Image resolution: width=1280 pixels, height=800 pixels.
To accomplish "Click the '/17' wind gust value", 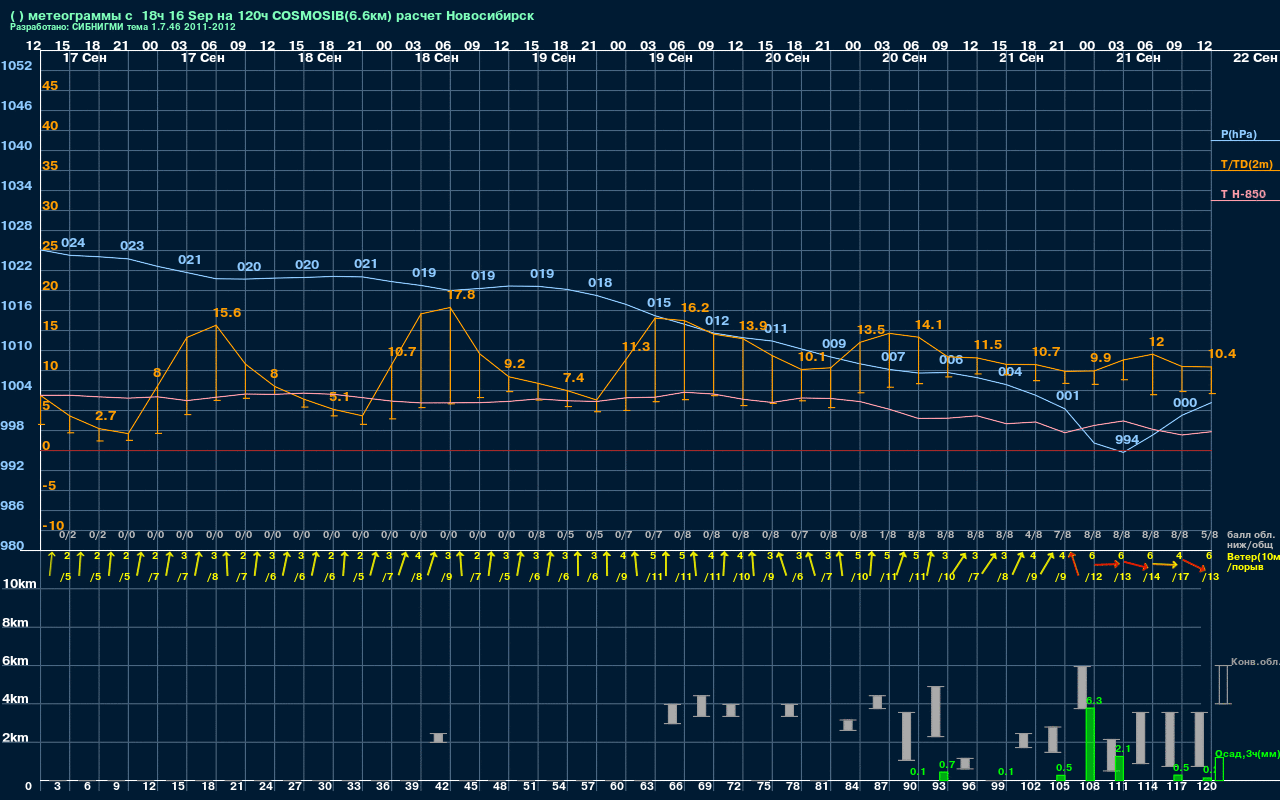I will [1182, 577].
